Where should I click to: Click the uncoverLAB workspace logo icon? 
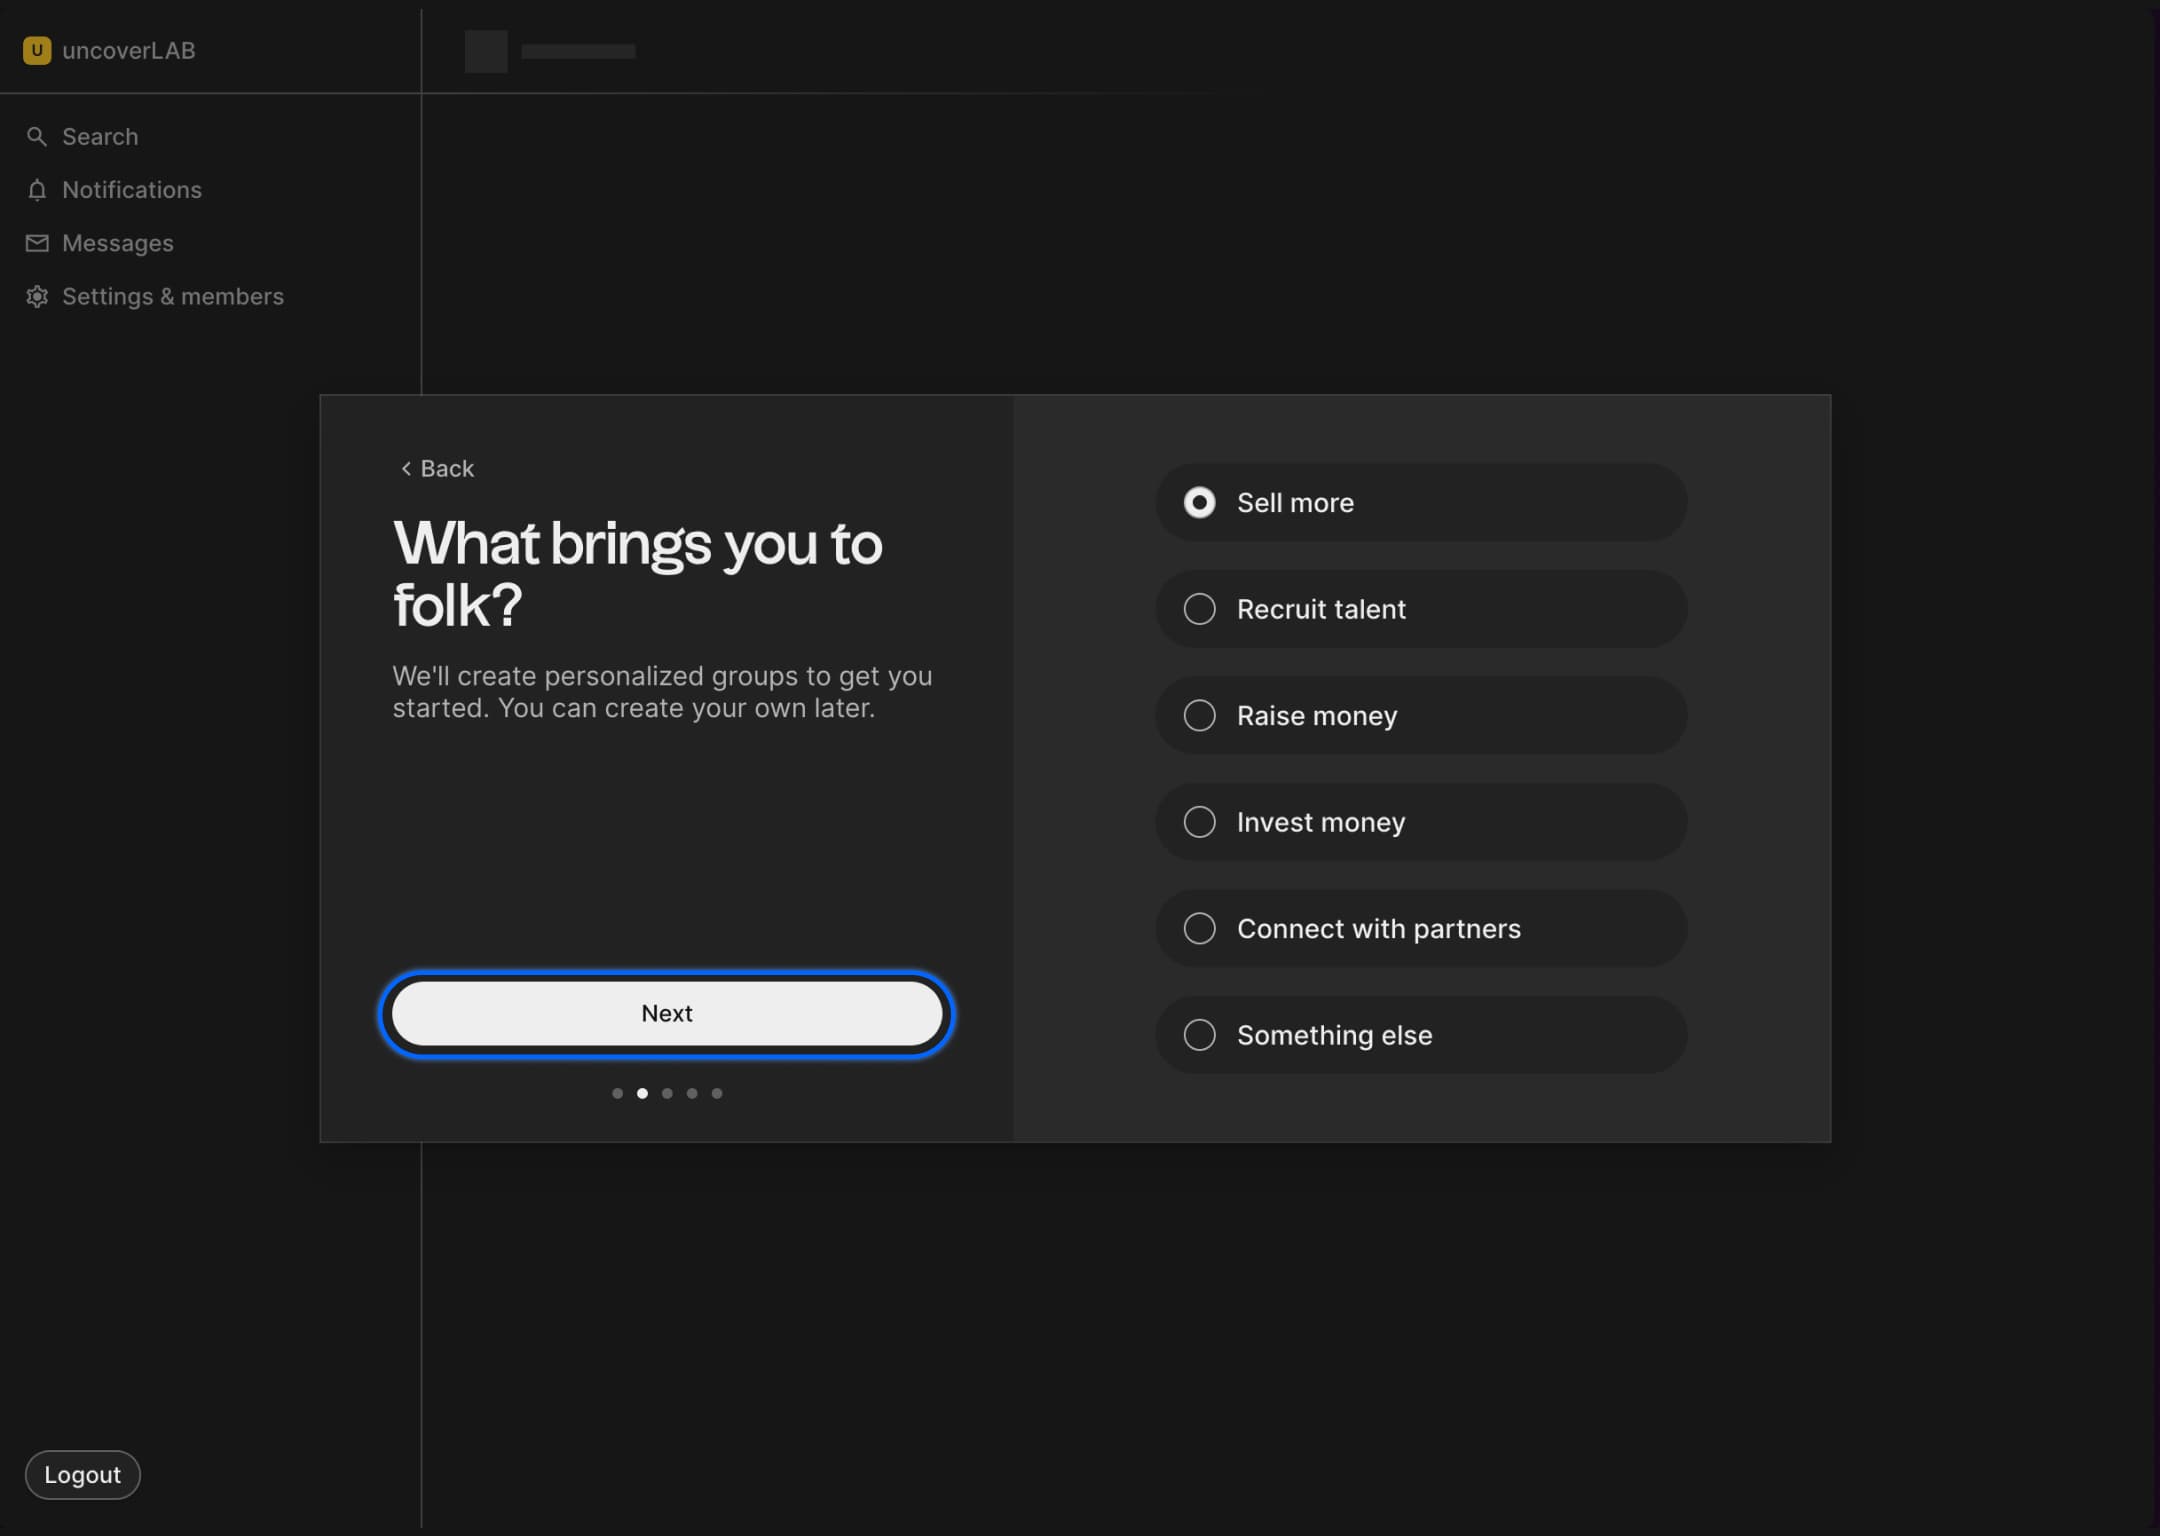click(x=37, y=50)
